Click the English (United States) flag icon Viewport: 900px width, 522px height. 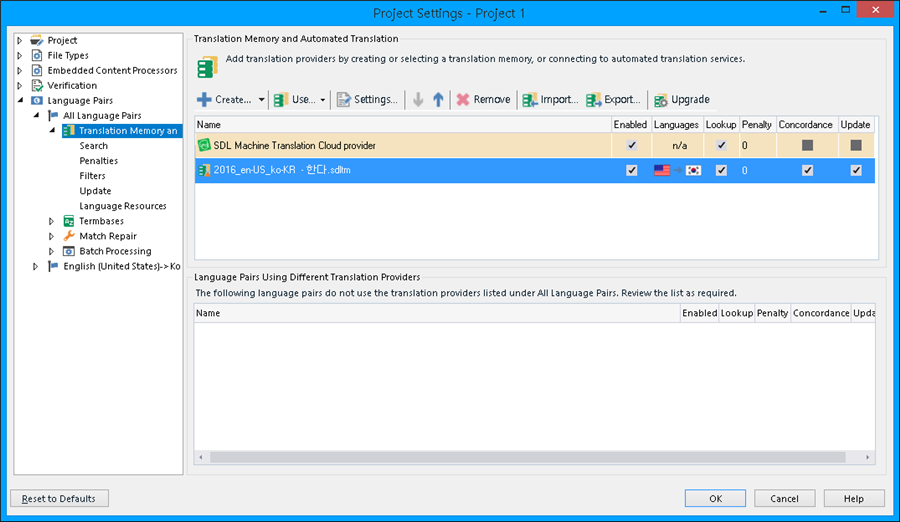[x=53, y=266]
